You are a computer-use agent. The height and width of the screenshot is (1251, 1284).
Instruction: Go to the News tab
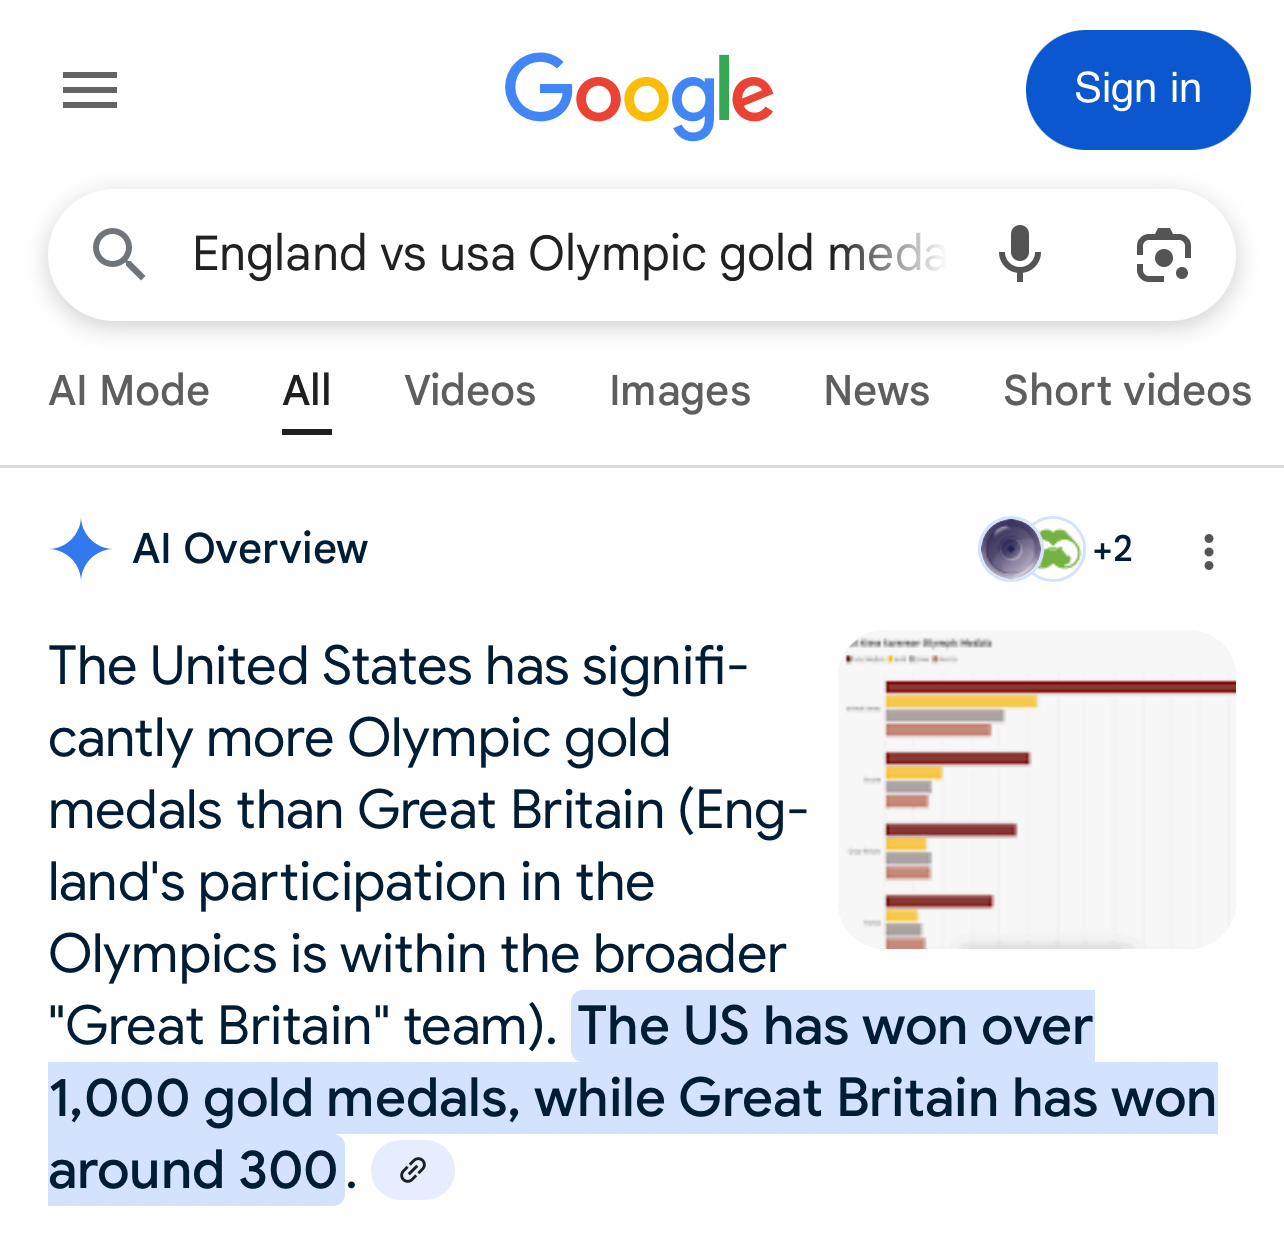(x=877, y=391)
